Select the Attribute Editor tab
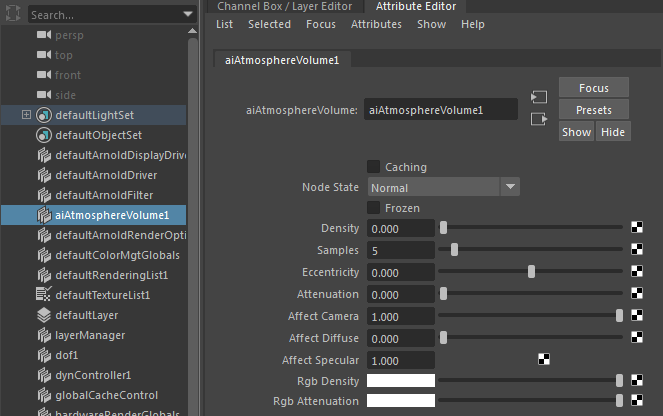This screenshot has width=663, height=416. click(416, 6)
